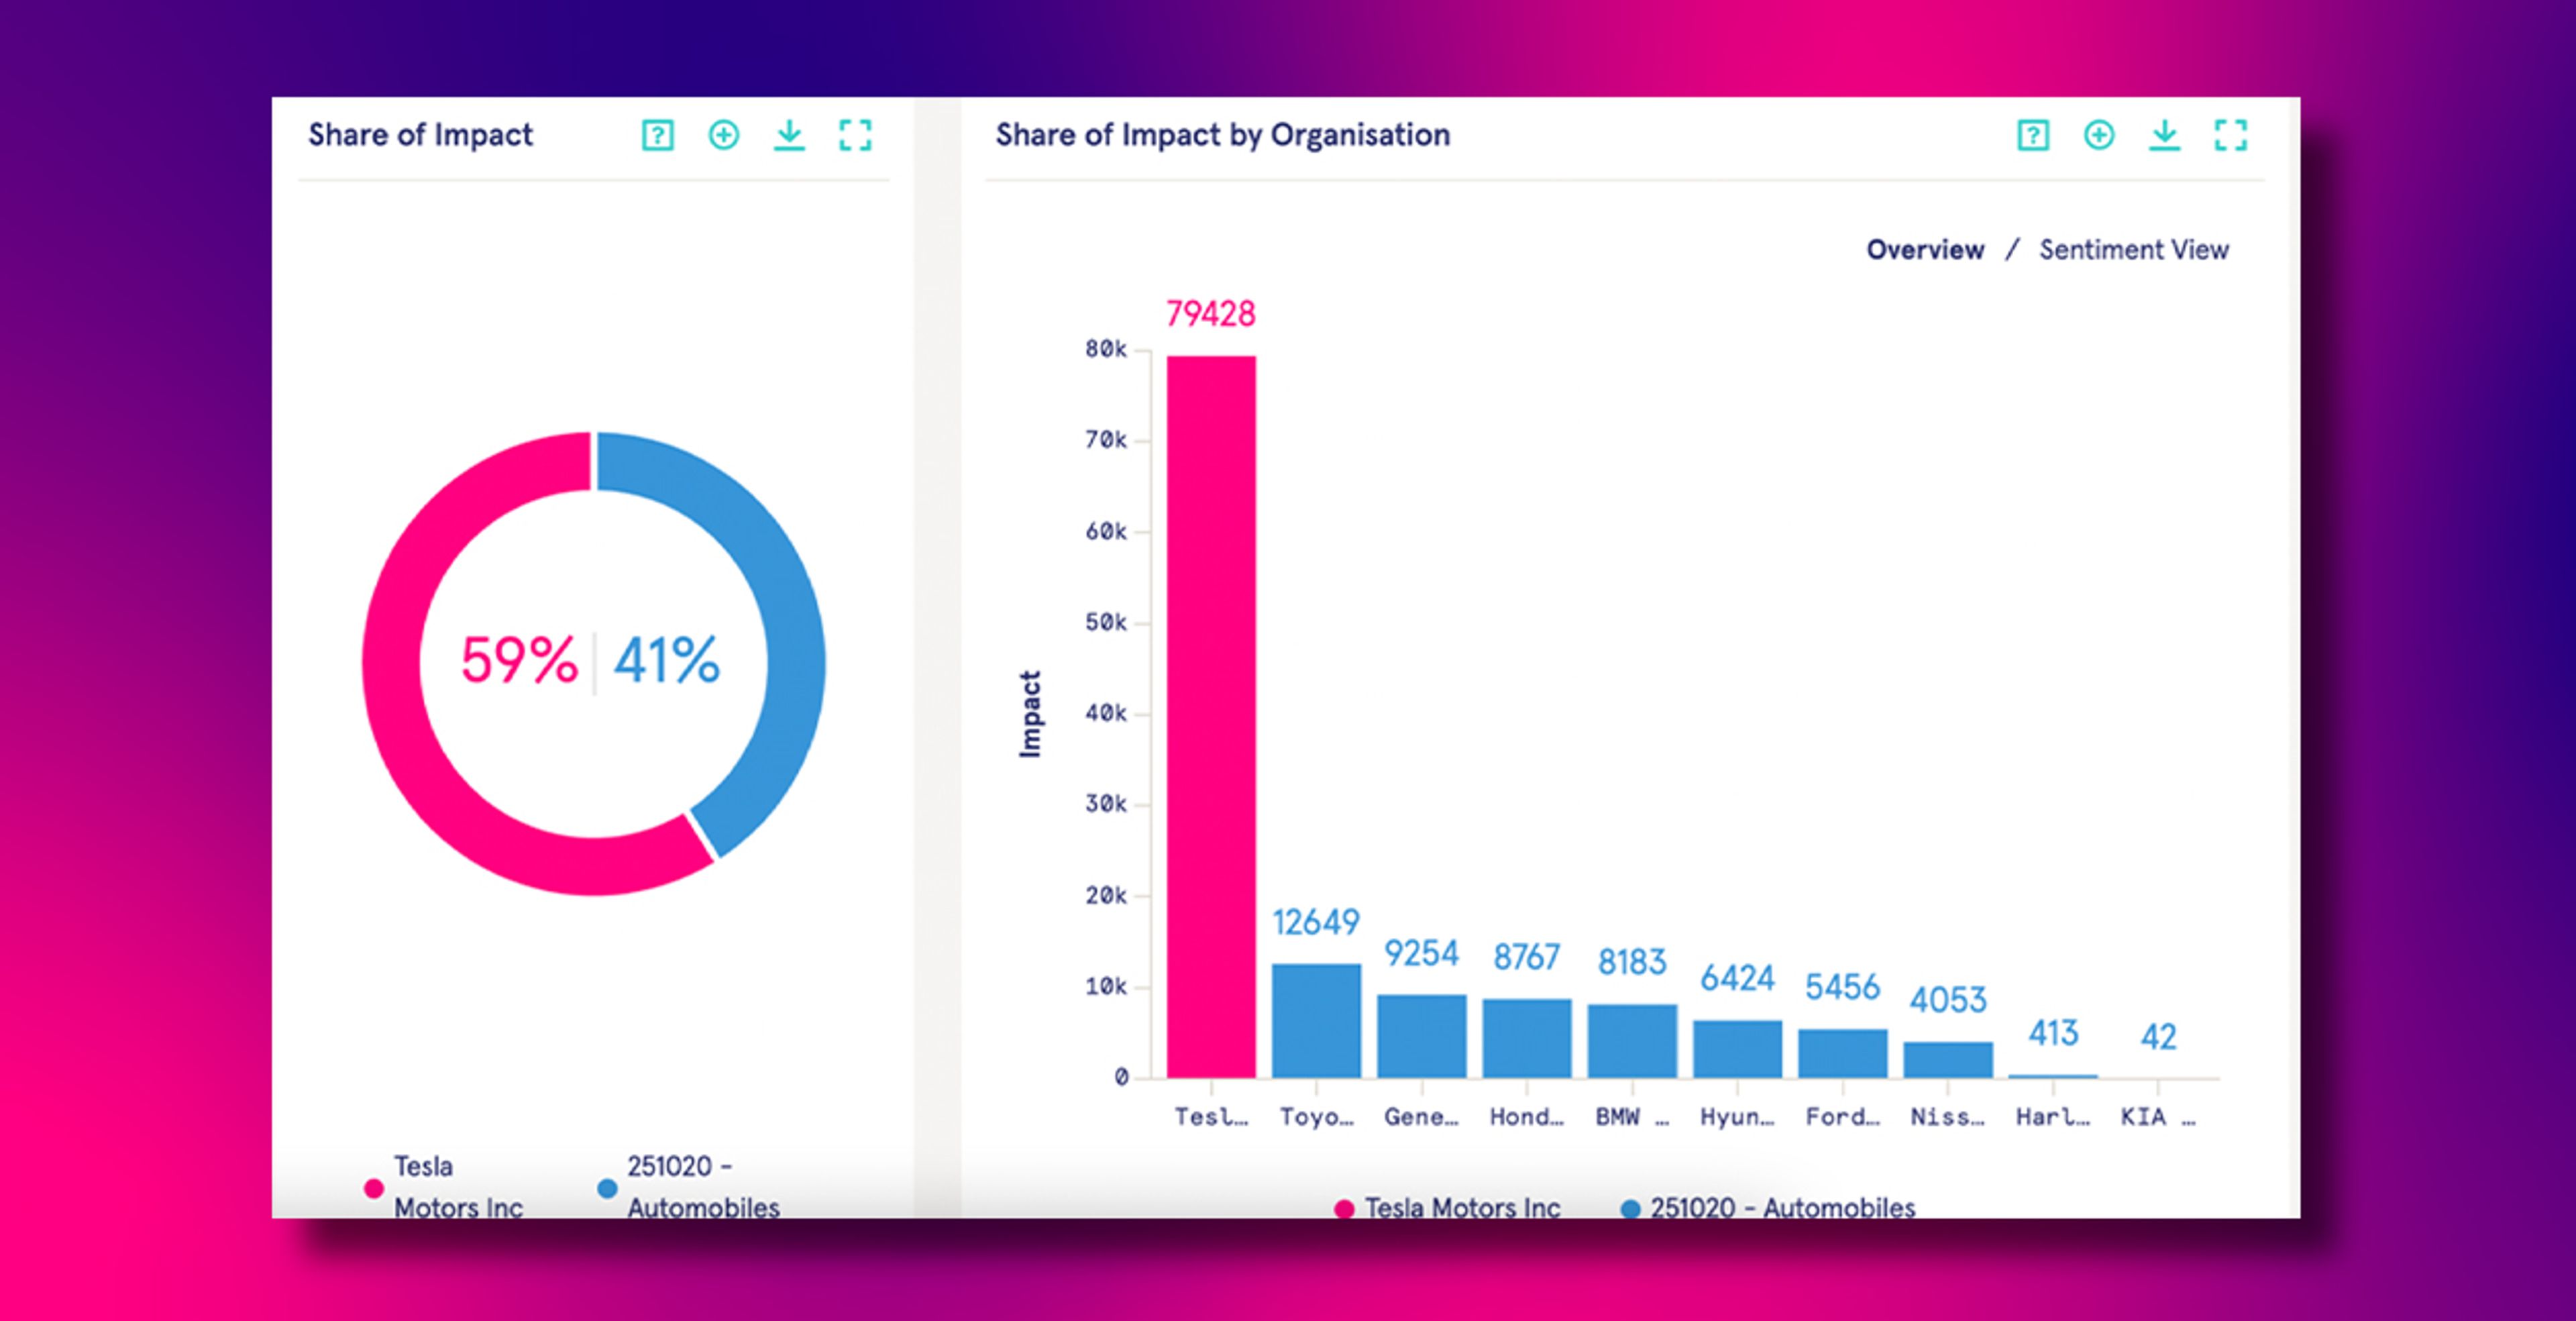The image size is (2576, 1321).
Task: Click the Harl... axis label
Action: pos(2053,1117)
